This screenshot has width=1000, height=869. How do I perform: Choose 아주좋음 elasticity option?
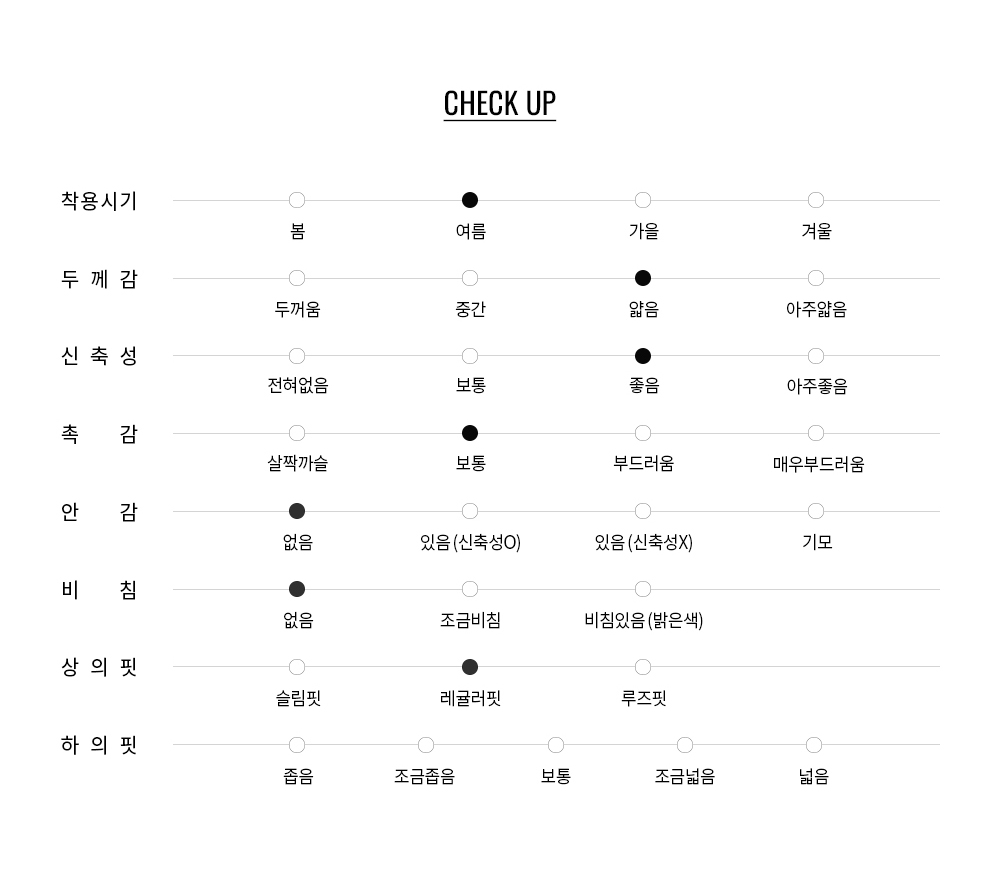click(816, 356)
